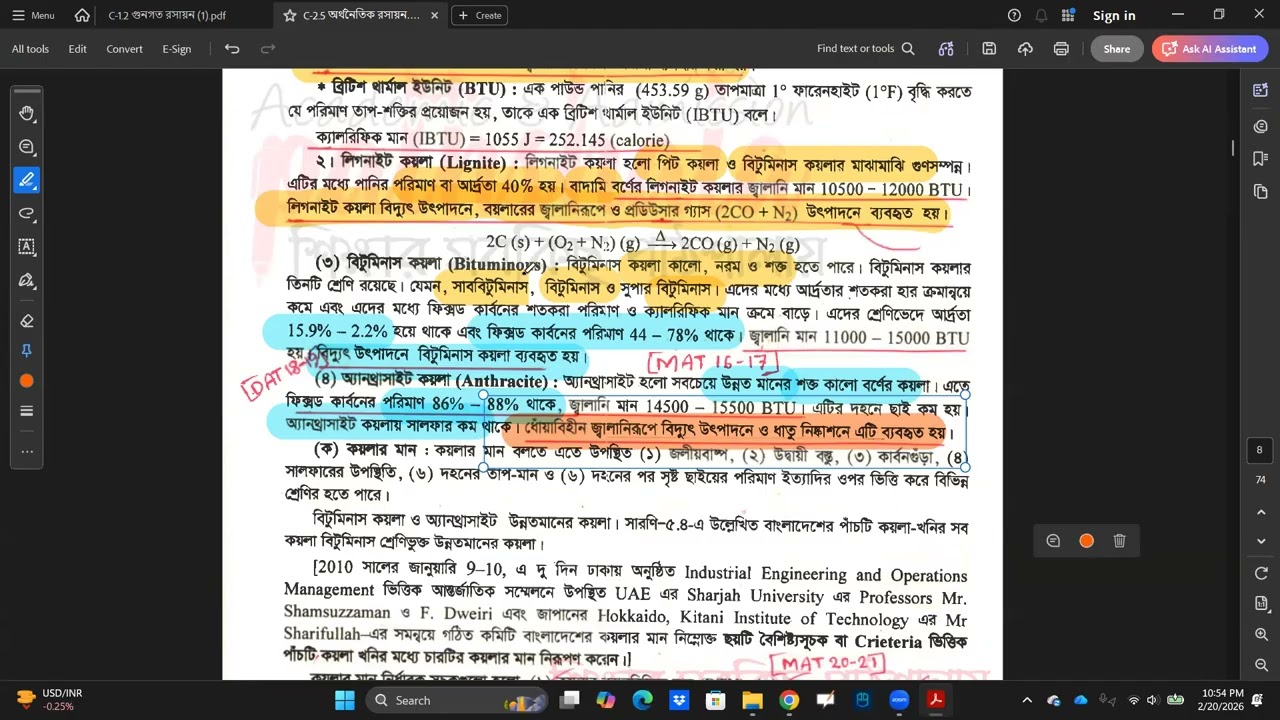Select the freehand draw lasso tool
The image size is (1280, 720).
point(27,213)
